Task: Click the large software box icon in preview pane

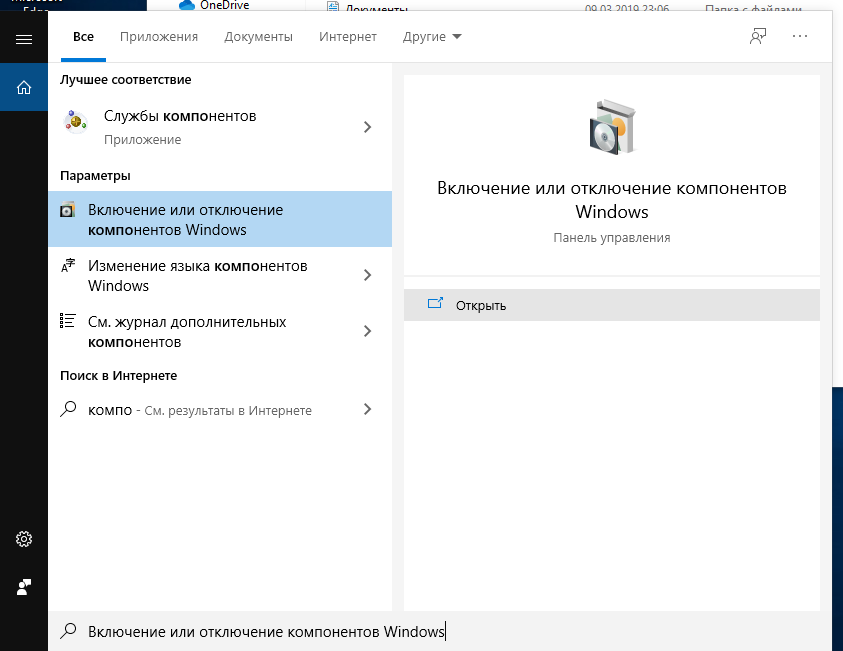Action: tap(612, 127)
